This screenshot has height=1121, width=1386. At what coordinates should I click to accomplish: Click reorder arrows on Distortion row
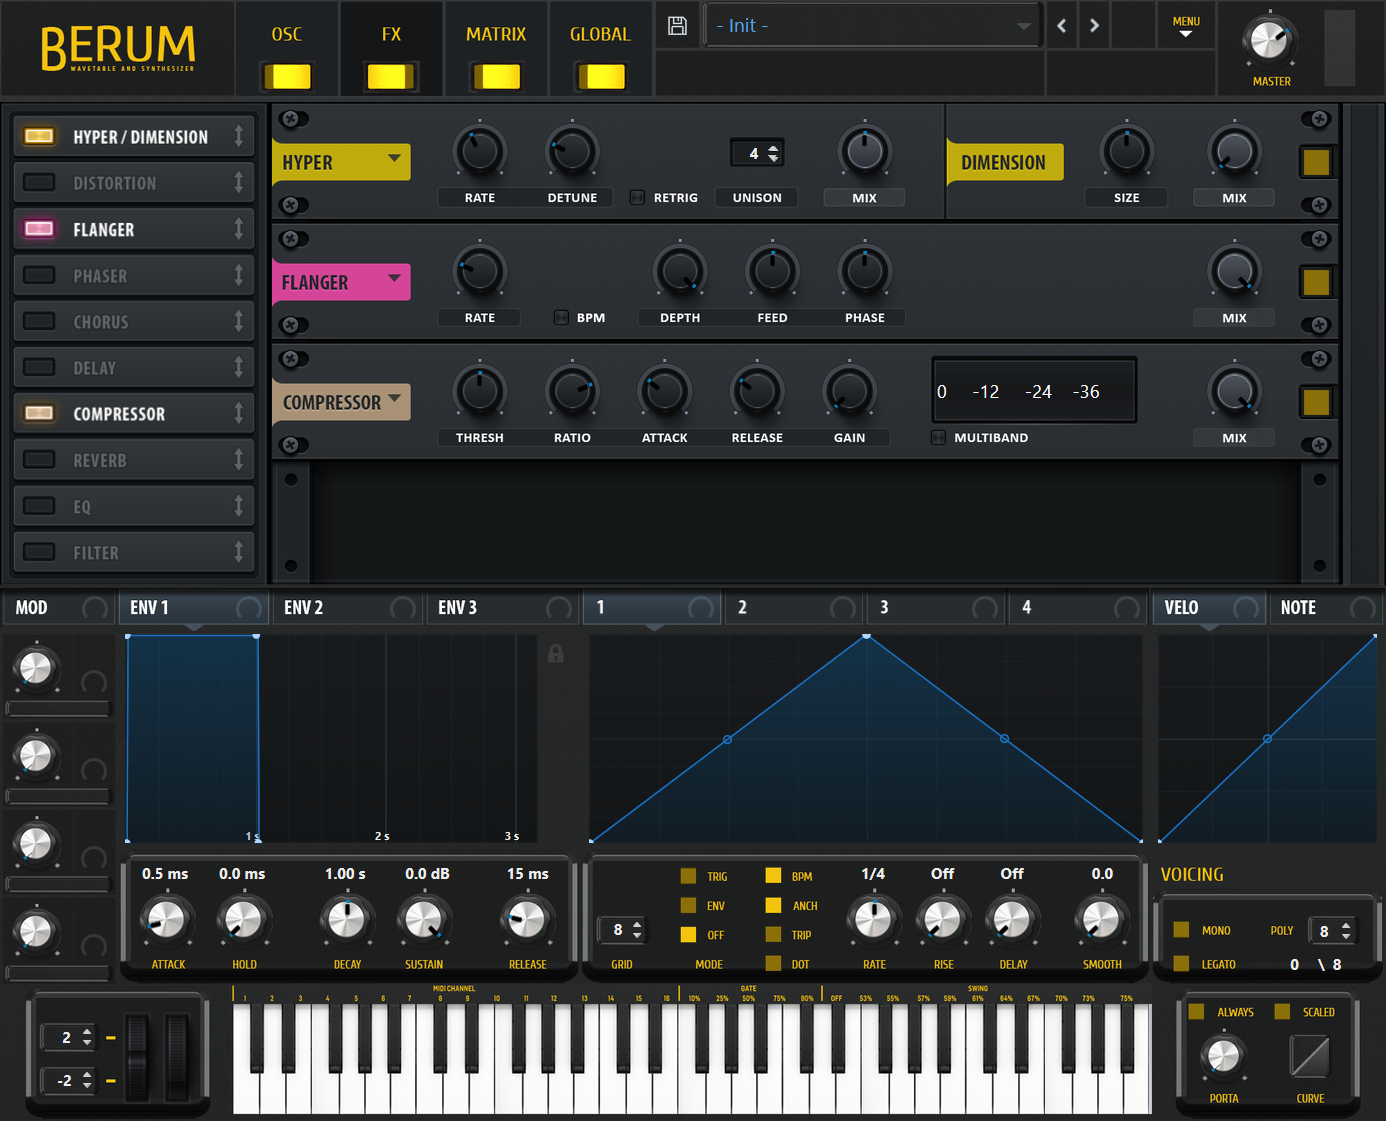[x=238, y=182]
